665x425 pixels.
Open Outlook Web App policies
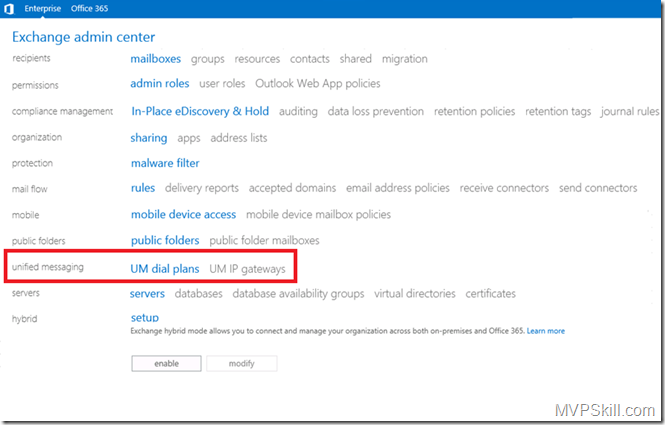click(318, 84)
